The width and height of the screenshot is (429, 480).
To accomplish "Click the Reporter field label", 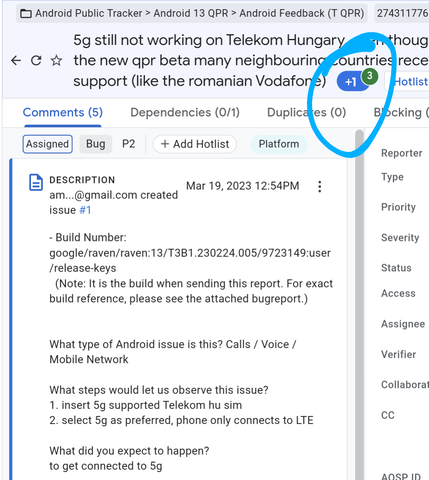I will [x=402, y=153].
